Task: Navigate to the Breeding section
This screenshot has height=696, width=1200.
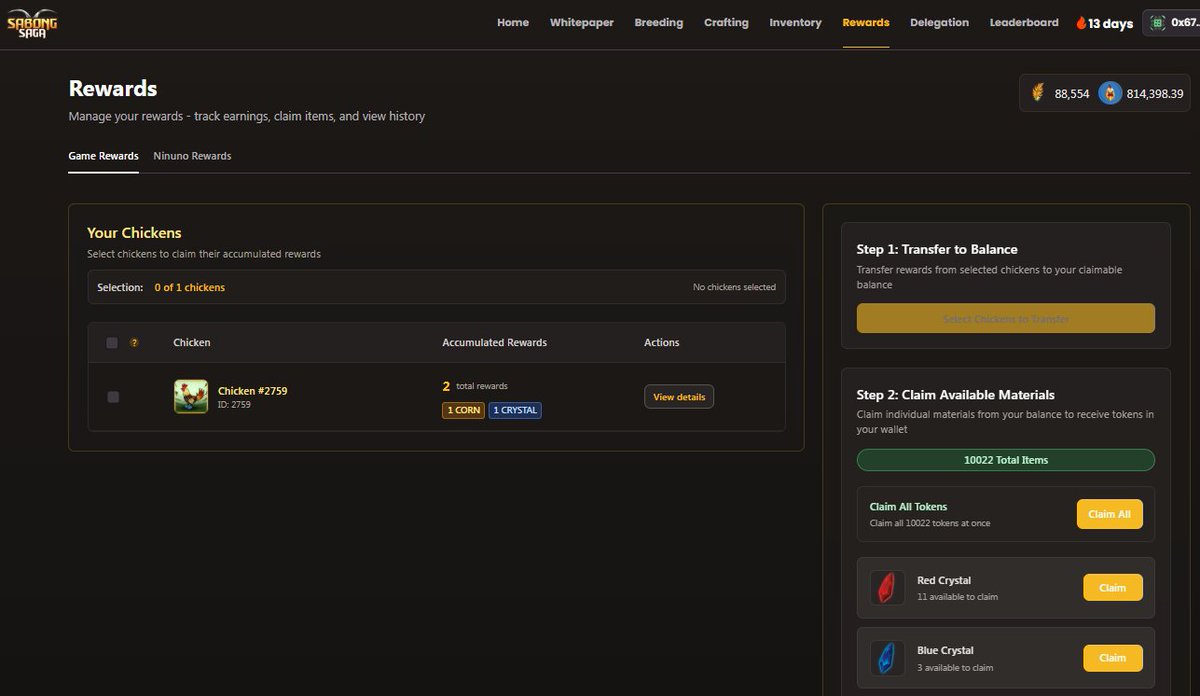Action: coord(658,22)
